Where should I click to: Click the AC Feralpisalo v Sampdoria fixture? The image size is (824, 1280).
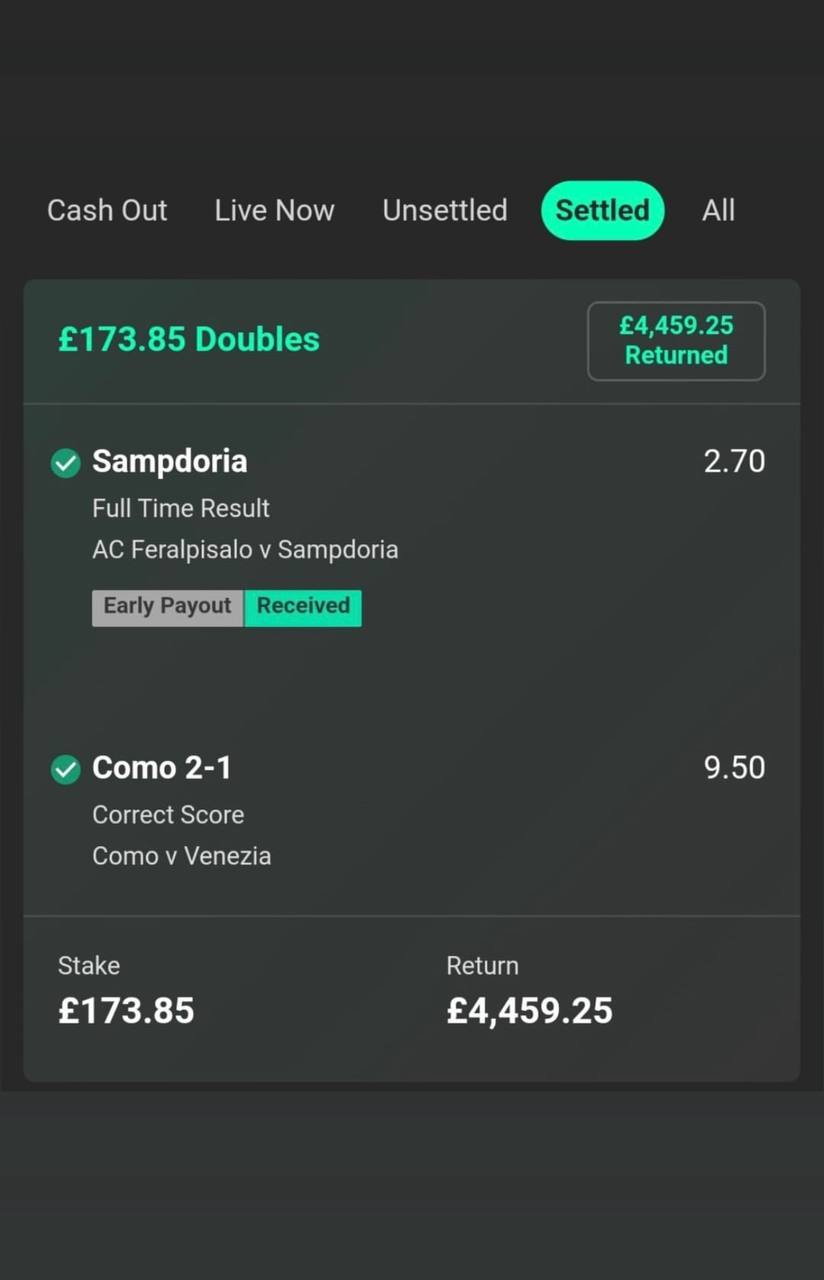coord(245,549)
